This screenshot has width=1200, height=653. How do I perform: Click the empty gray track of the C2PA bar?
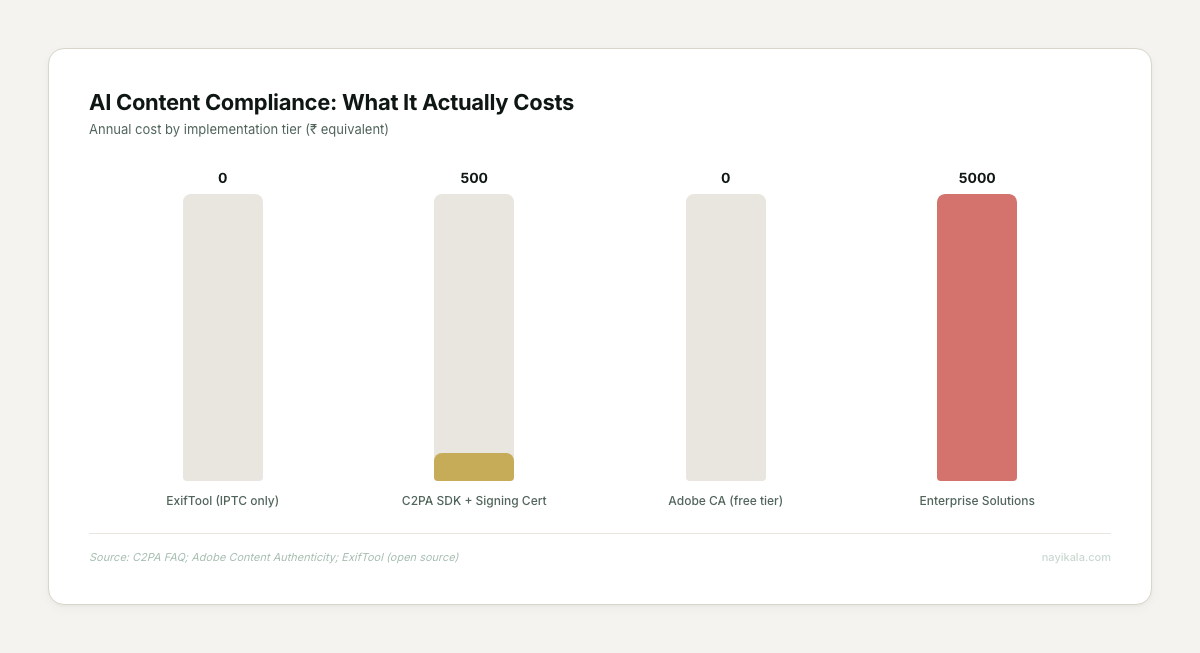(x=474, y=322)
